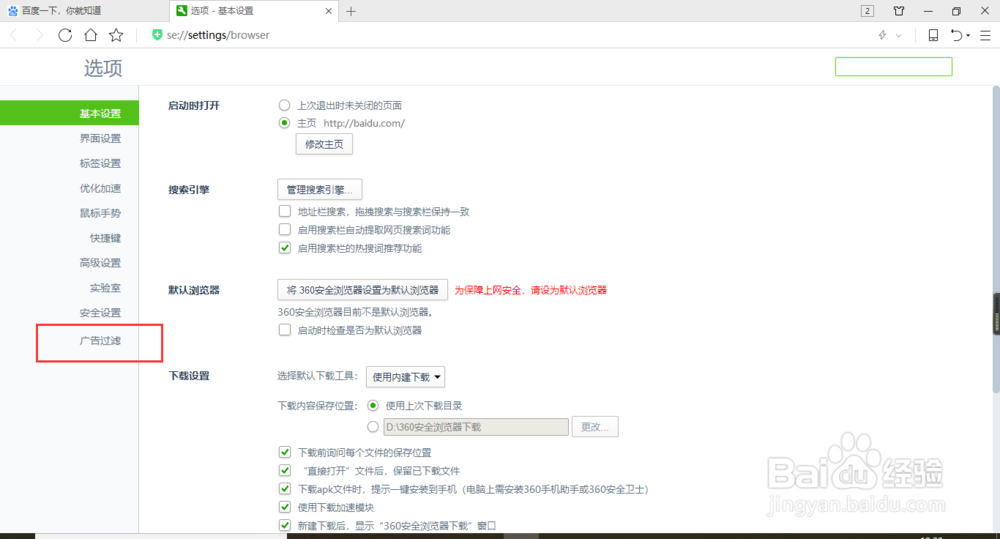The height and width of the screenshot is (539, 1000).
Task: Bookmark page with star icon
Action: (116, 35)
